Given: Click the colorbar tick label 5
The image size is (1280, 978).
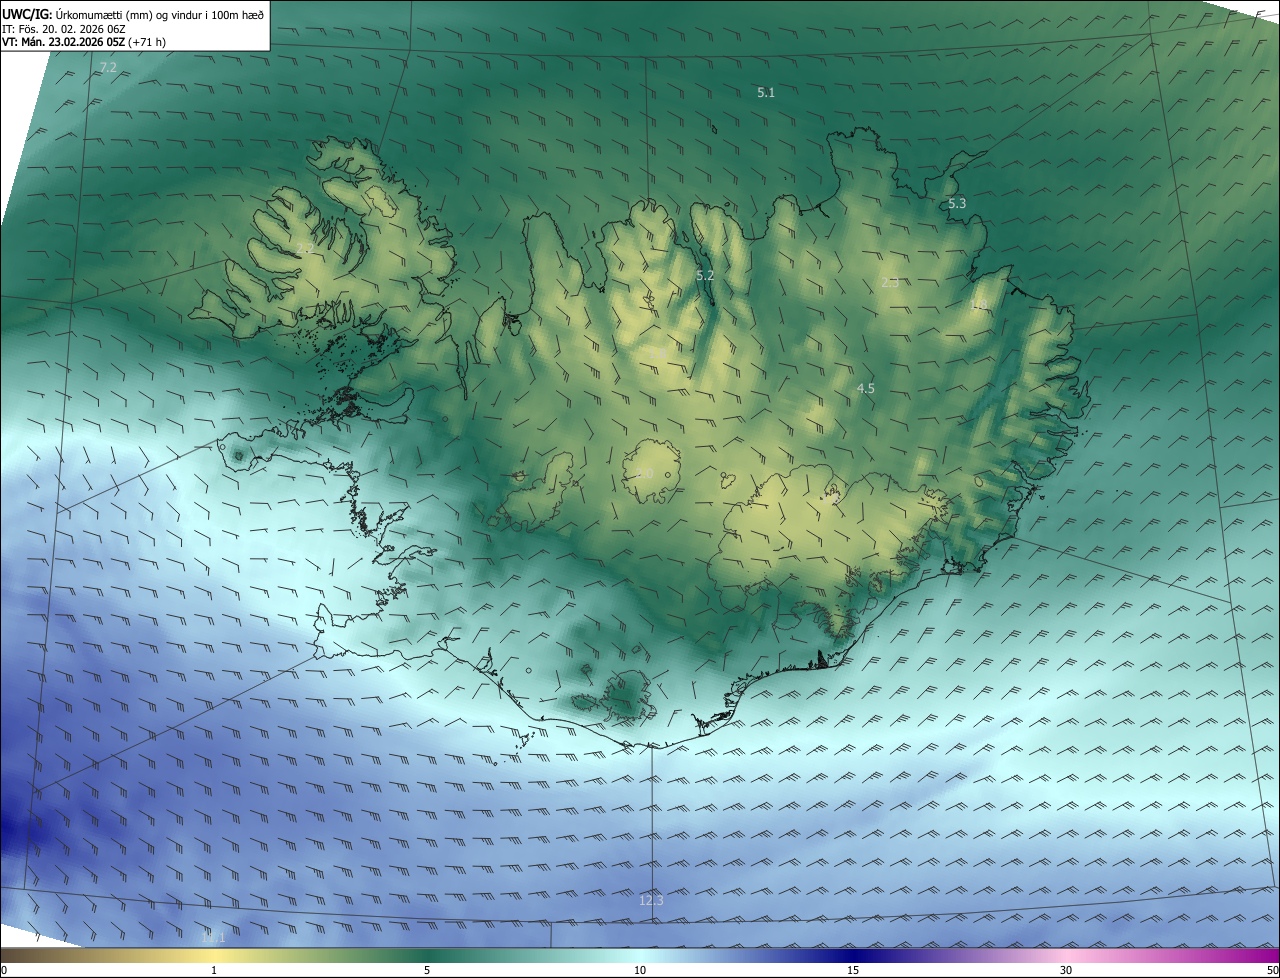Looking at the screenshot, I should (427, 970).
